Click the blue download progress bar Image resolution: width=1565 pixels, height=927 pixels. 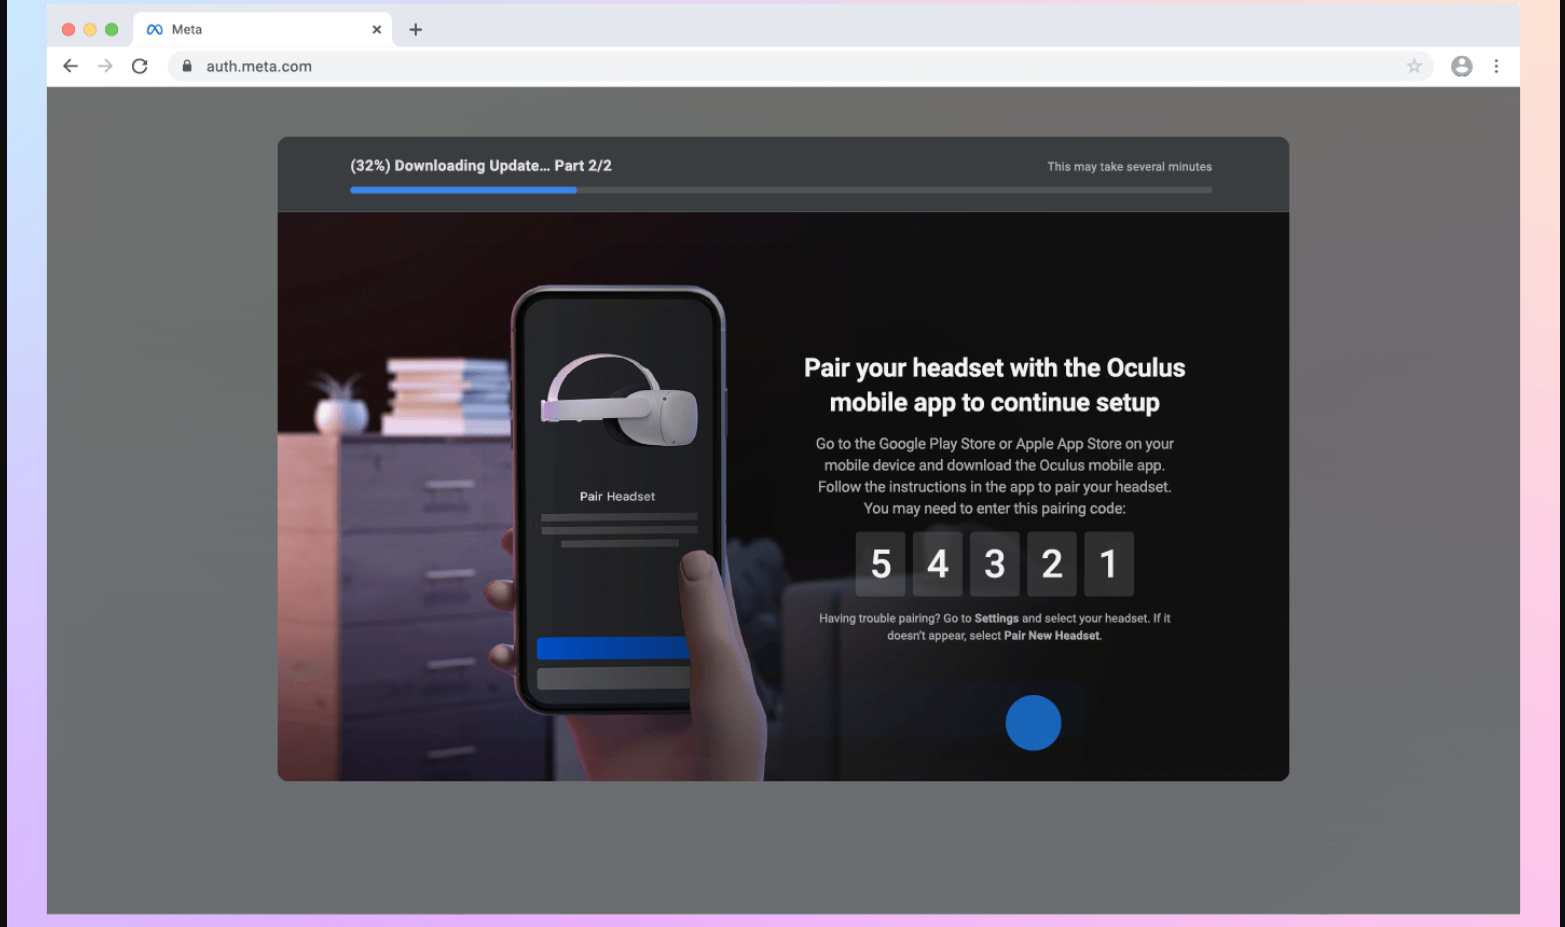781,190
